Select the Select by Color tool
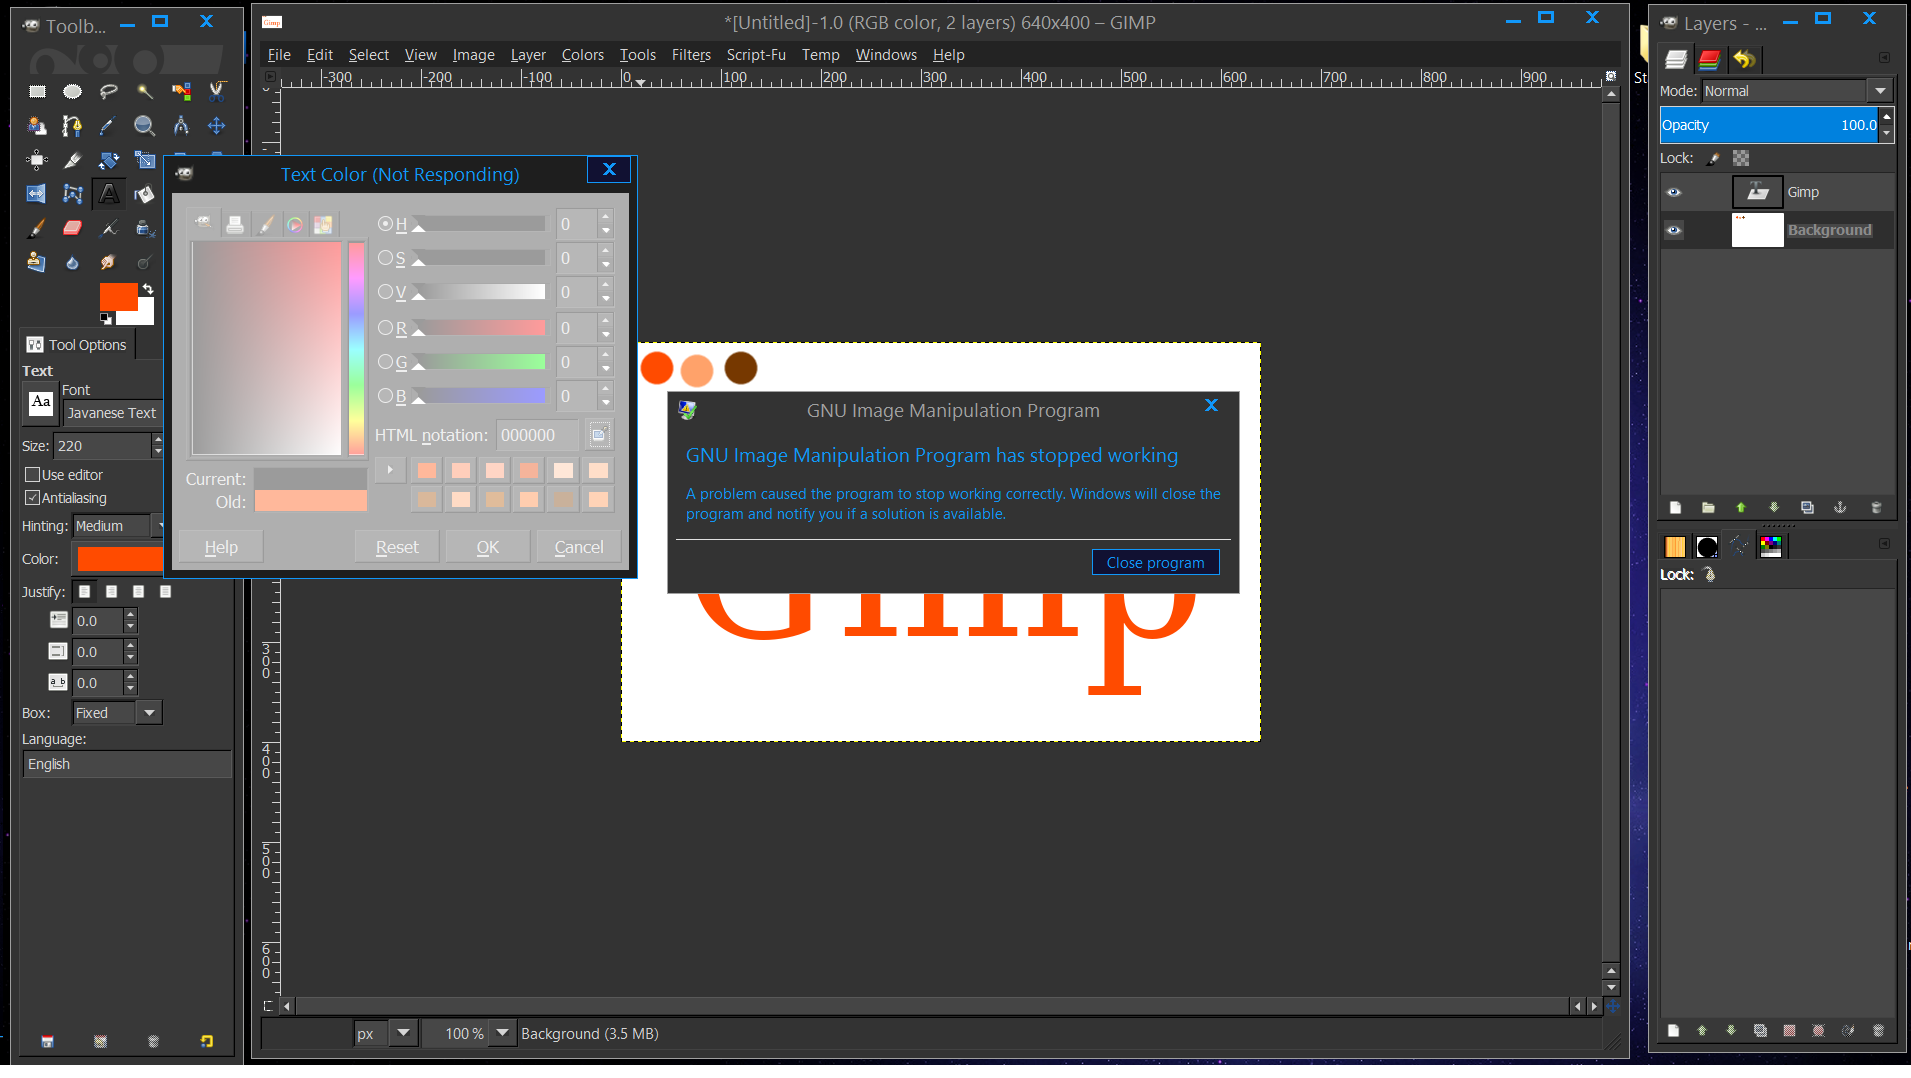The width and height of the screenshot is (1911, 1078). pos(181,92)
